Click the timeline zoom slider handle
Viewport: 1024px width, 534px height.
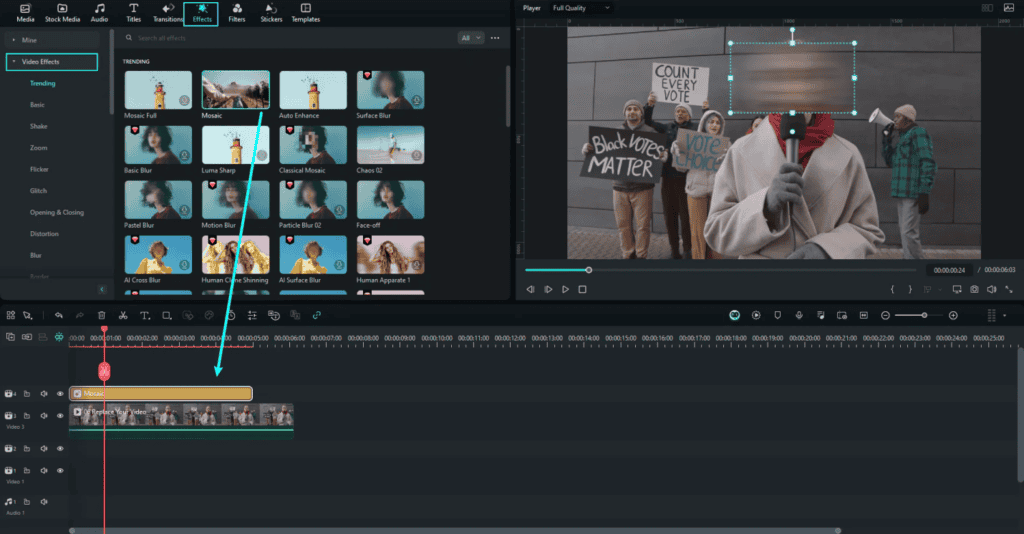click(924, 315)
